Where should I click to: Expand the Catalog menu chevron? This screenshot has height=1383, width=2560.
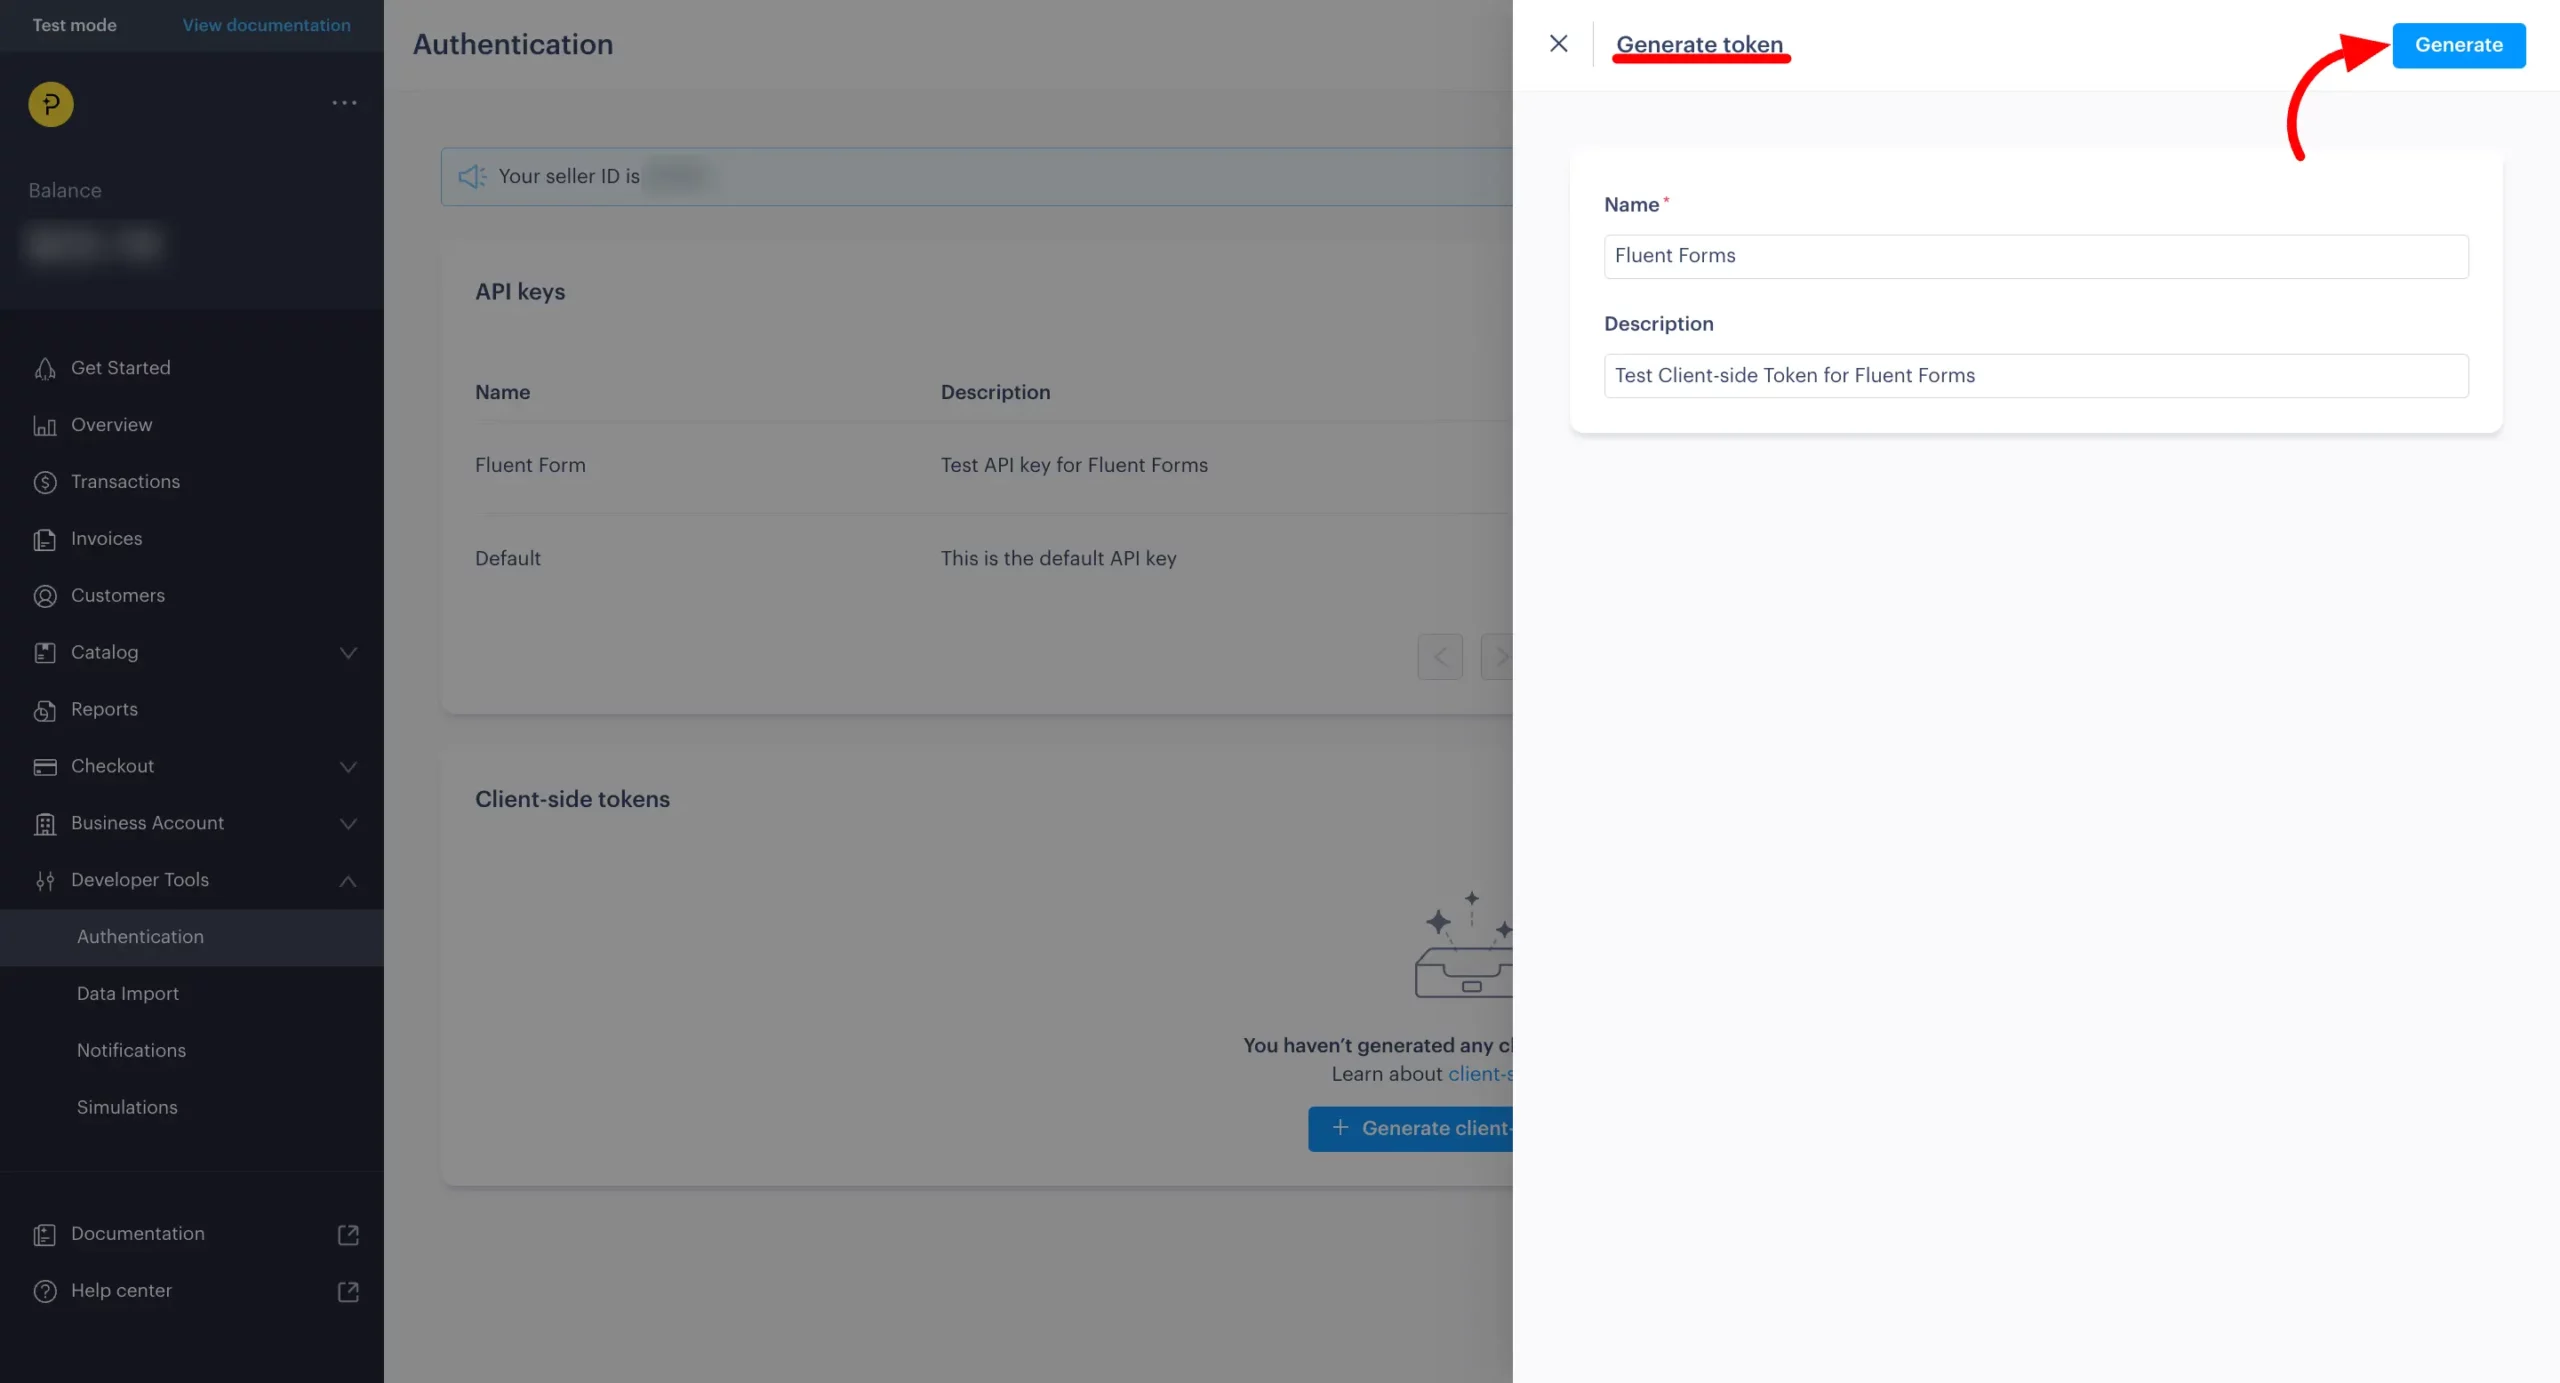[x=348, y=653]
